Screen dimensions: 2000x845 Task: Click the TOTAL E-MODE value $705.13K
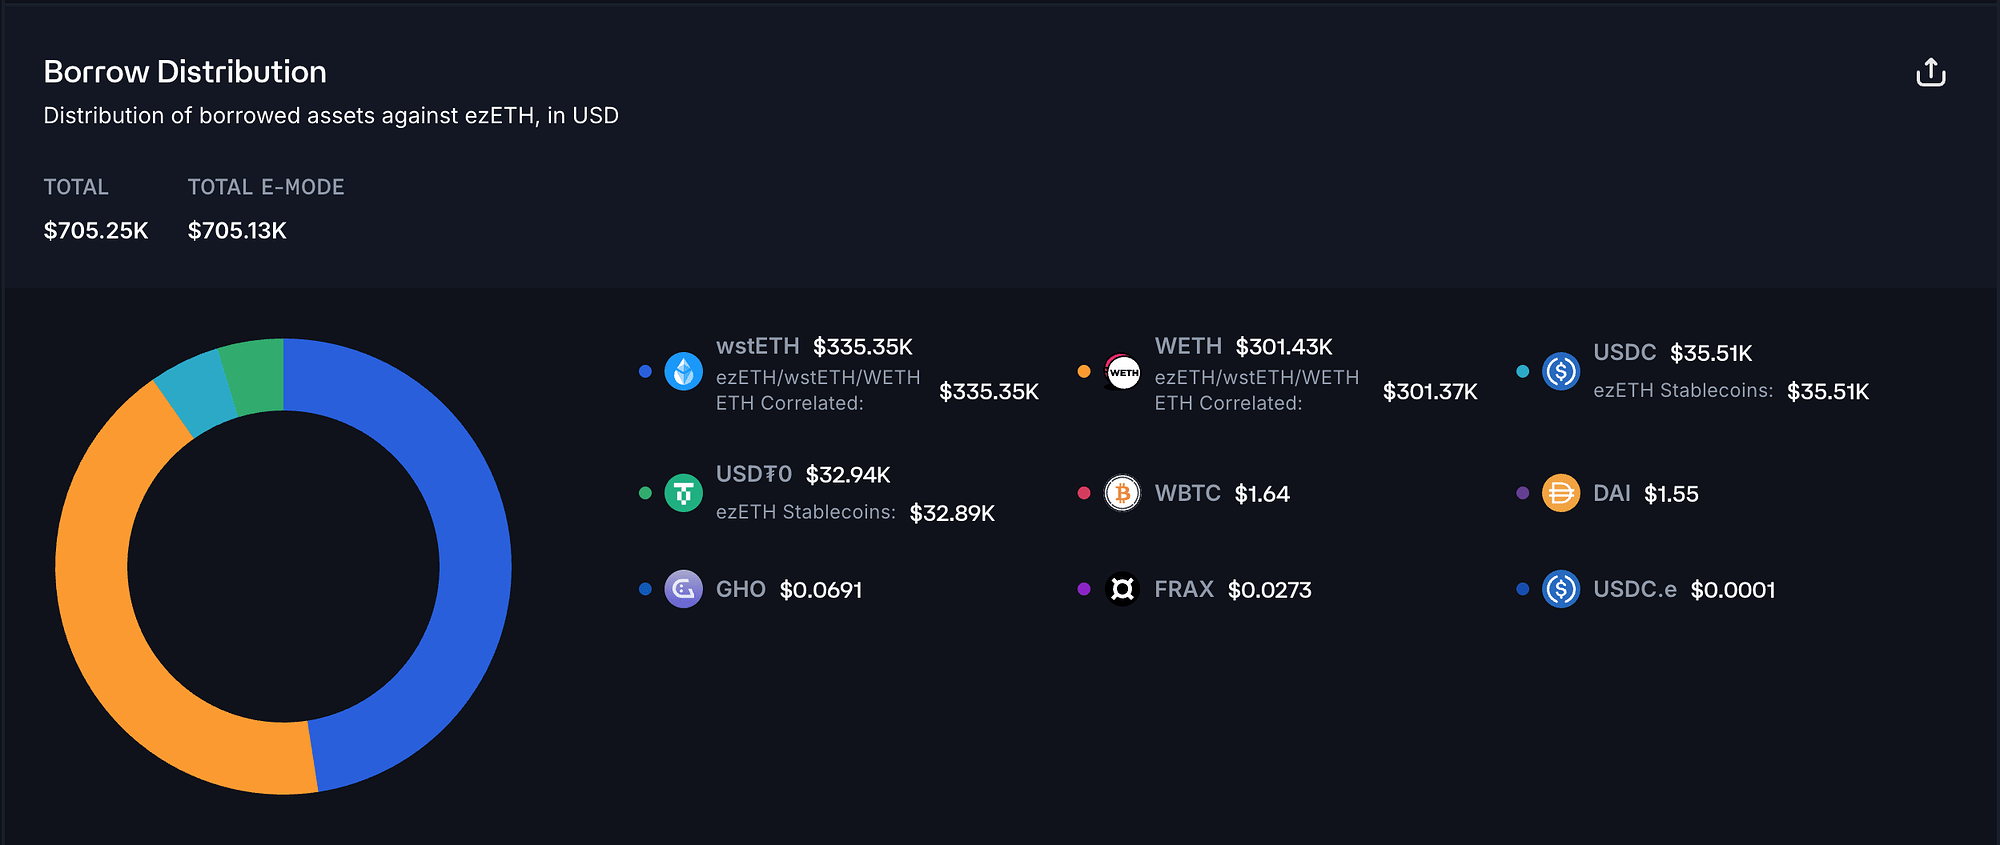pyautogui.click(x=237, y=231)
